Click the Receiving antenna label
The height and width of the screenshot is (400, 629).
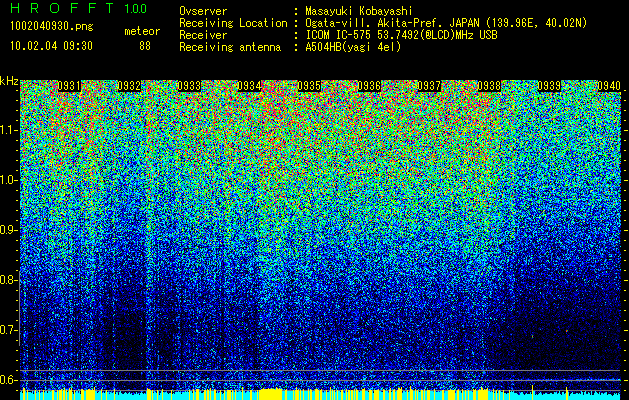(x=230, y=47)
